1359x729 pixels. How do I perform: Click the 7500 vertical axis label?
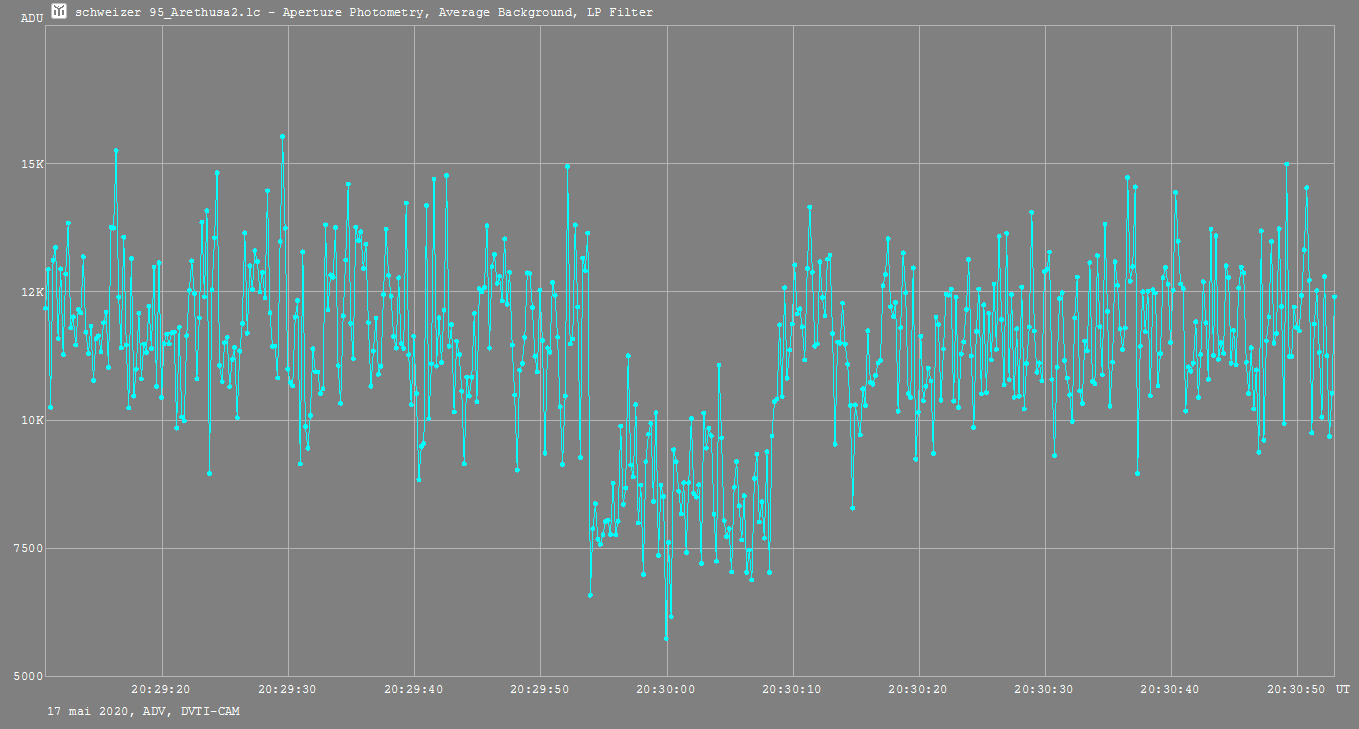[30, 549]
